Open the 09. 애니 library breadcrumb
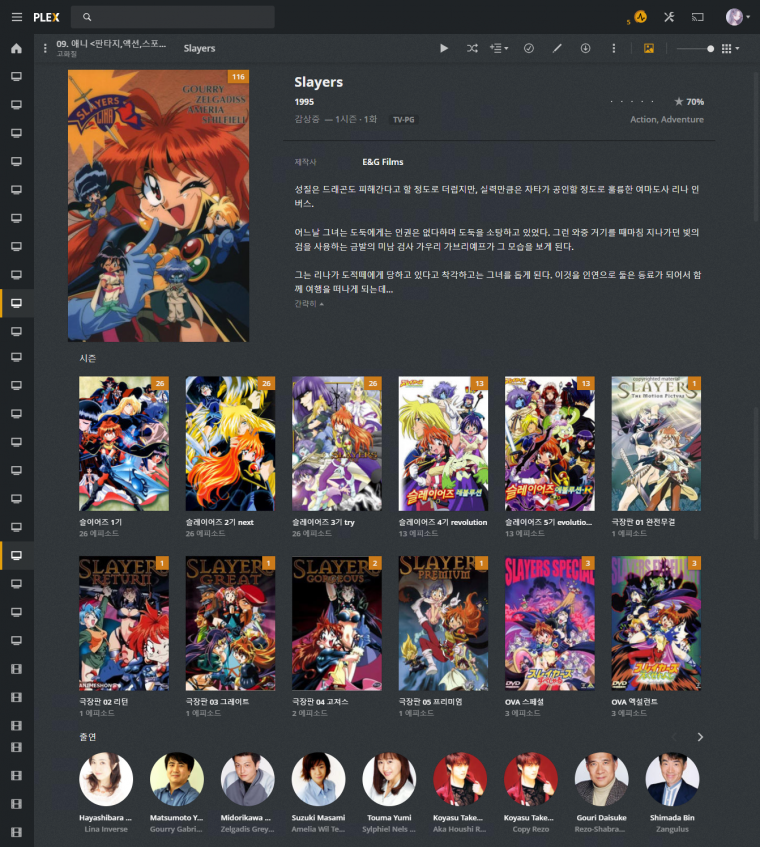The width and height of the screenshot is (760, 847). (x=111, y=44)
